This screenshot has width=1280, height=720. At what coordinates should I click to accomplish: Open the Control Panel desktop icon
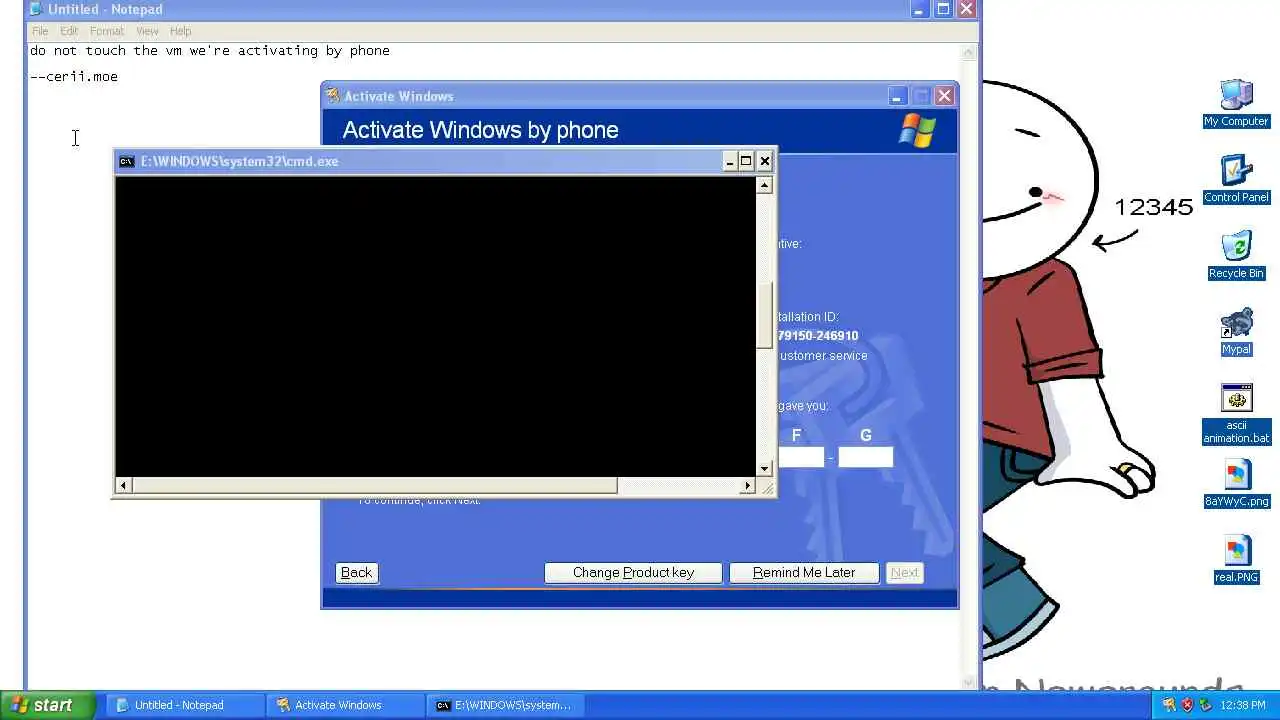[1236, 180]
